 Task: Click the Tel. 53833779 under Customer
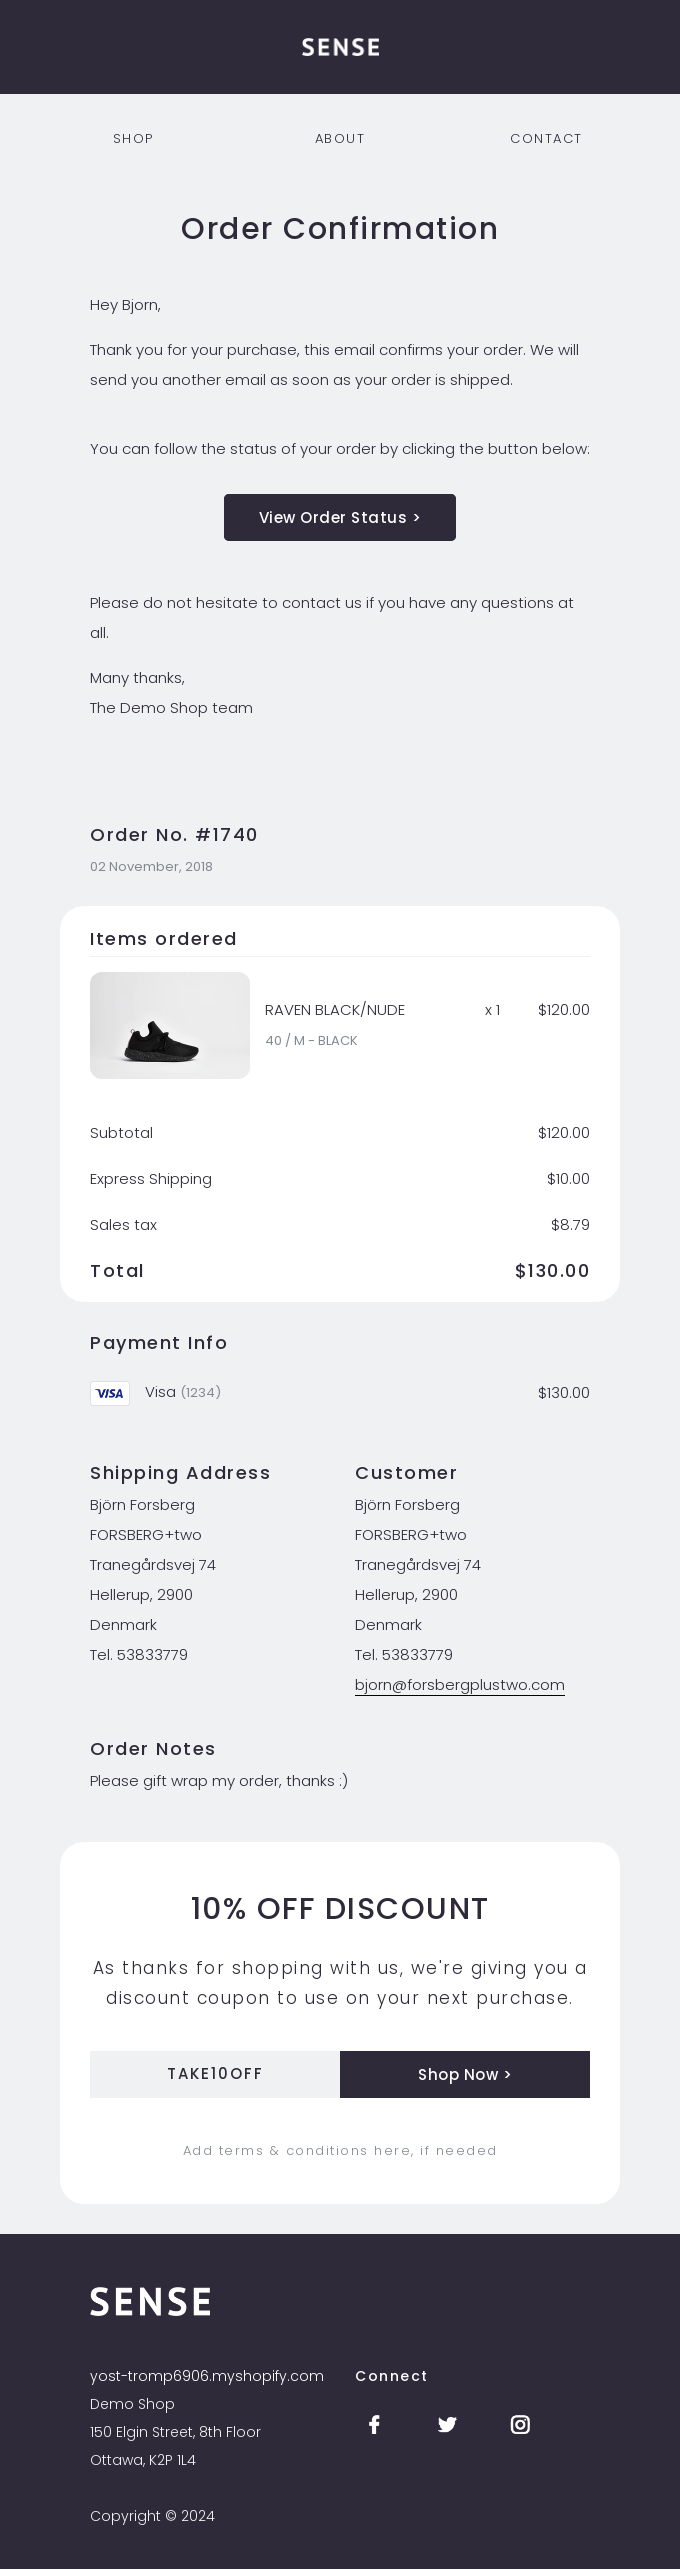tap(404, 1655)
